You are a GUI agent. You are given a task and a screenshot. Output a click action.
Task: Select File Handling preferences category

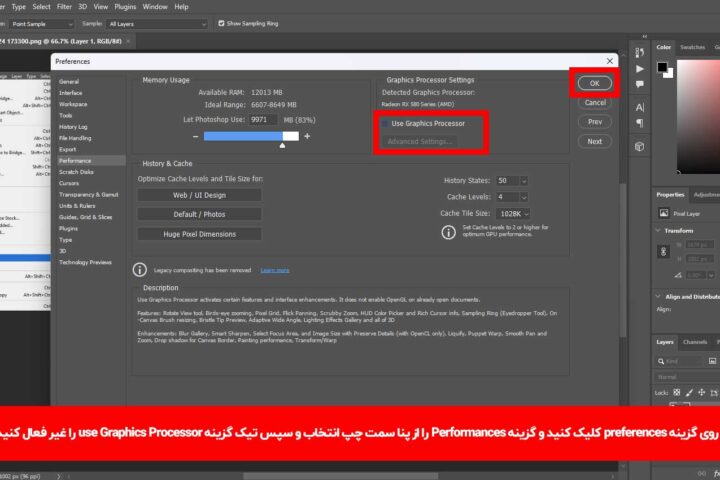75,138
